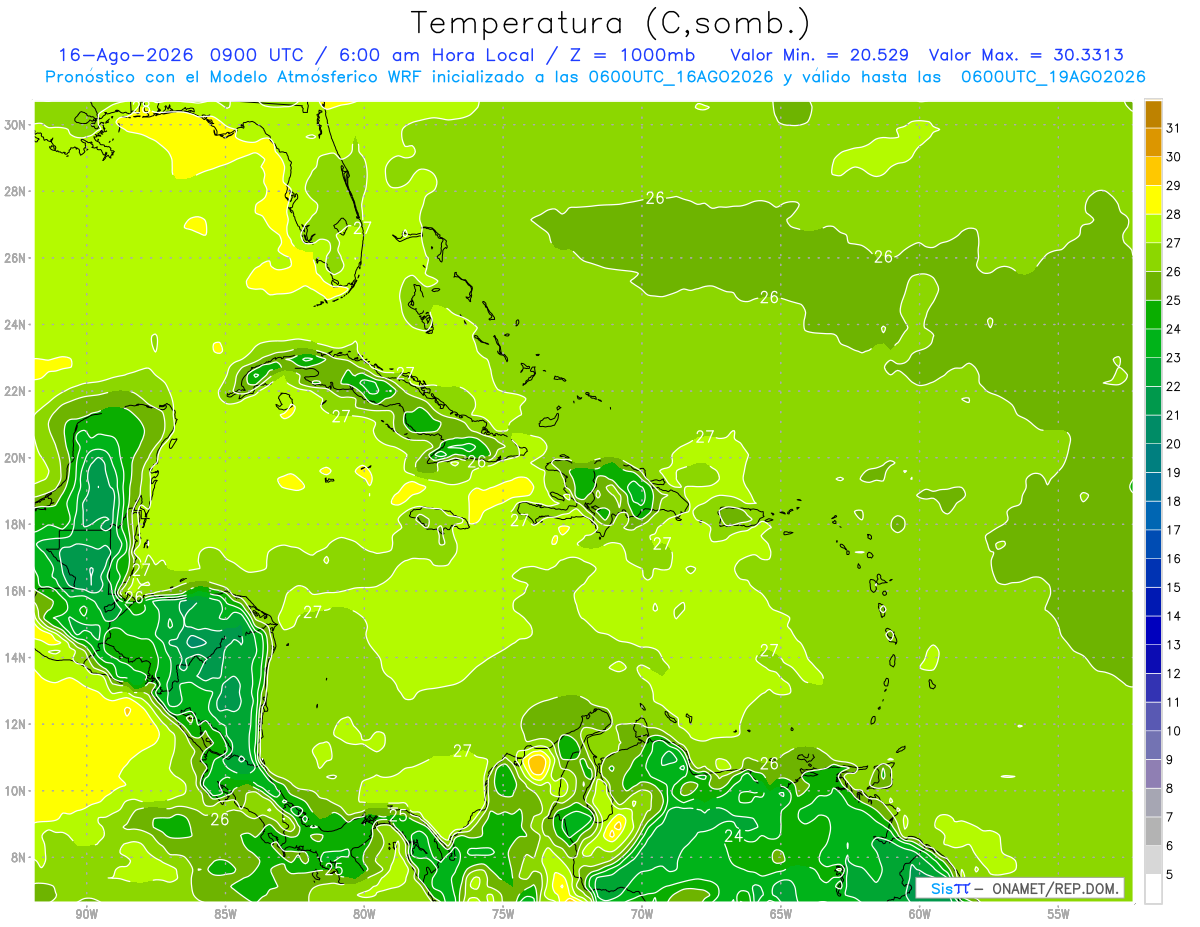Click the map title "Temperatura (C,somb.)"
1200x927 pixels.
tap(611, 23)
